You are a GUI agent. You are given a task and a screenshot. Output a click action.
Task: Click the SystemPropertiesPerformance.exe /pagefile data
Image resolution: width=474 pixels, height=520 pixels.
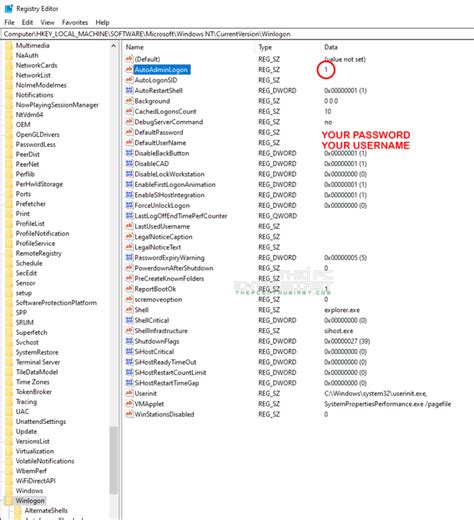tap(387, 404)
